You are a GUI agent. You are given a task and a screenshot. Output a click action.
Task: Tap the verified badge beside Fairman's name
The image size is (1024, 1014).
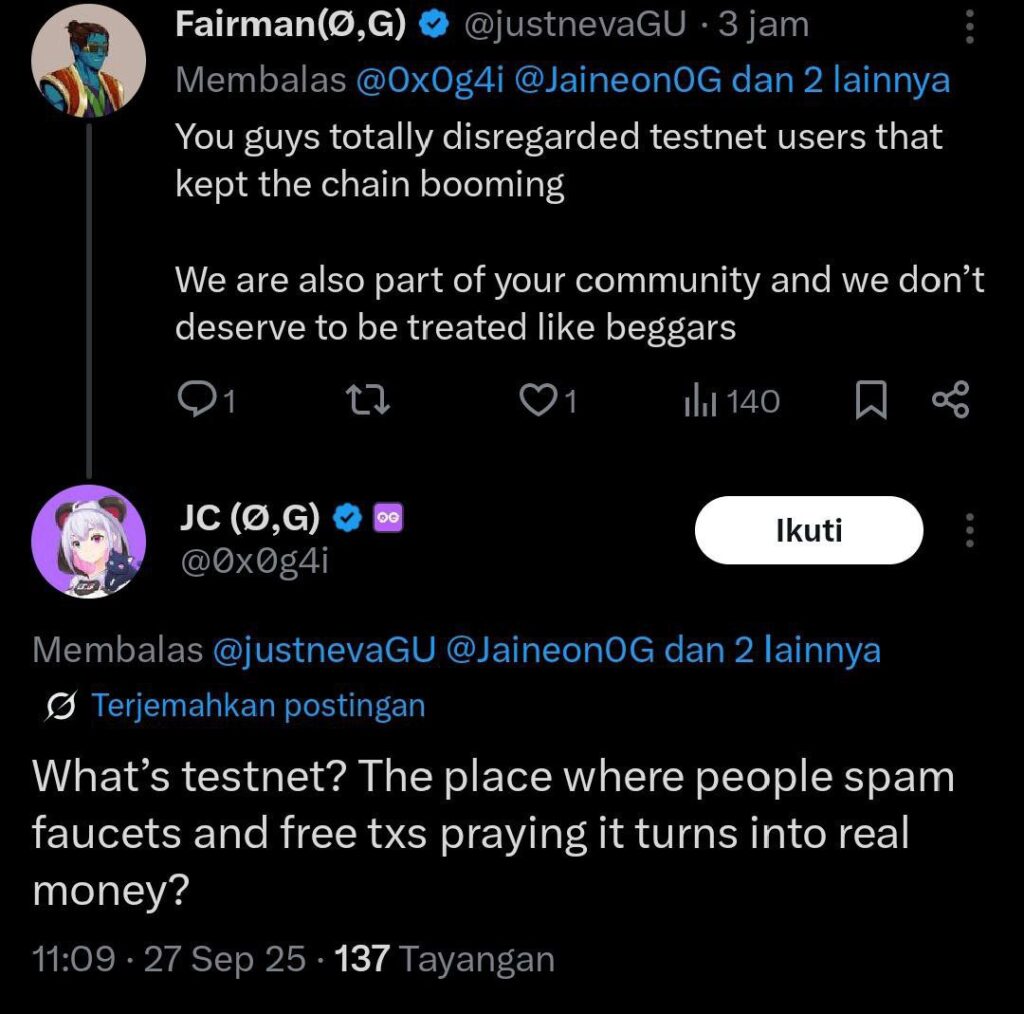pyautogui.click(x=434, y=25)
